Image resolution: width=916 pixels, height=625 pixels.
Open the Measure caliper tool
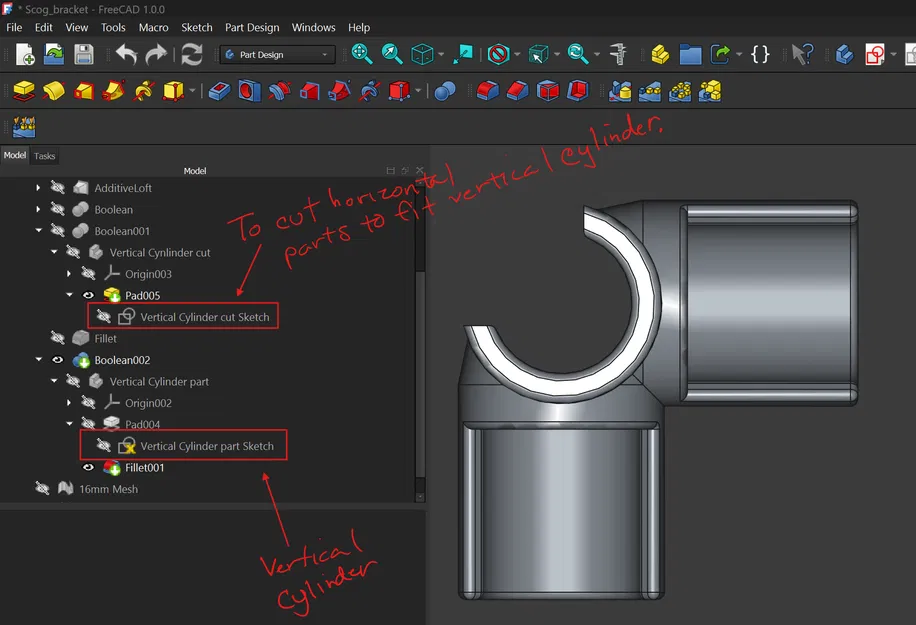point(619,54)
